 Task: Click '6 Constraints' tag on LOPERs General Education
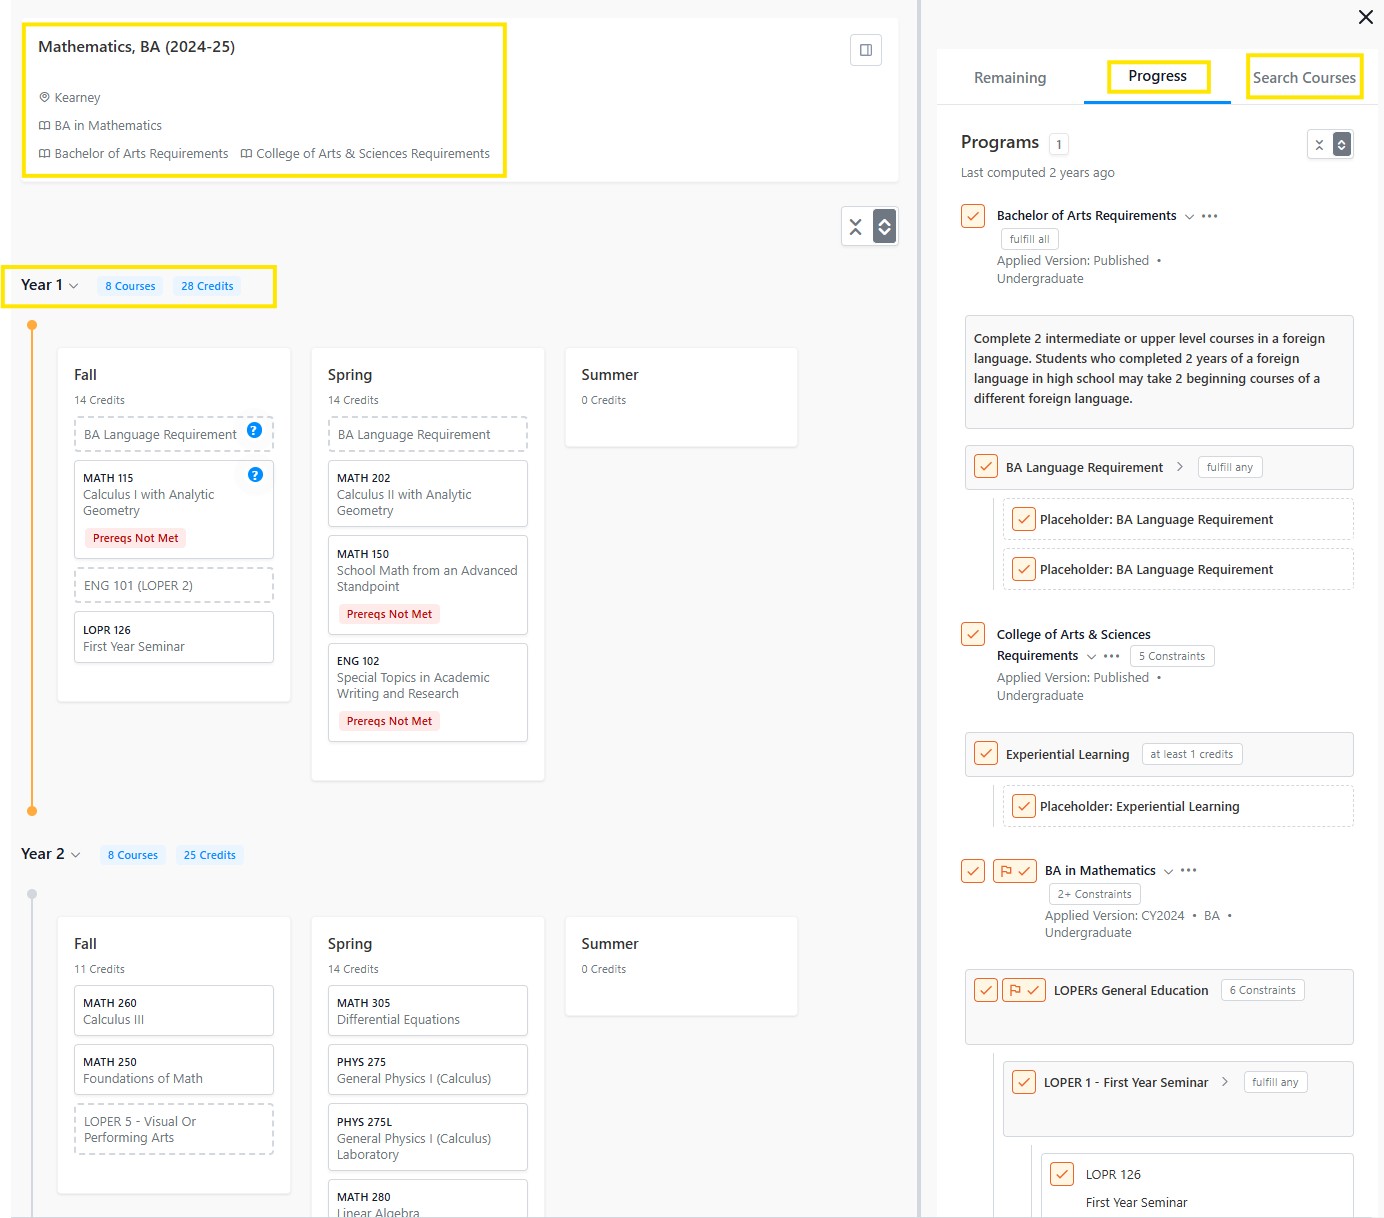point(1262,990)
